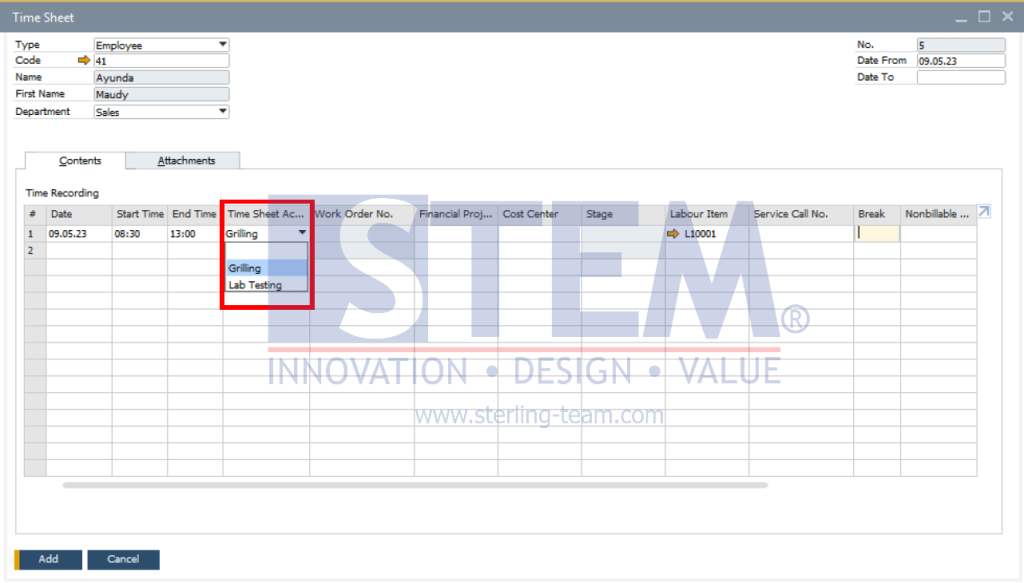
Task: Switch to the Contents tab
Action: 79,160
